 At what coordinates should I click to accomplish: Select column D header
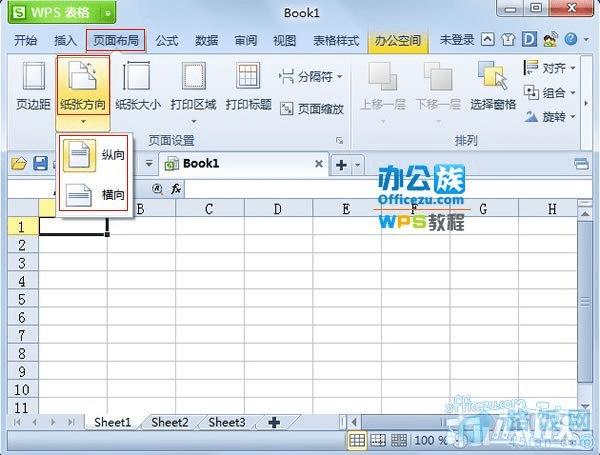coord(278,209)
